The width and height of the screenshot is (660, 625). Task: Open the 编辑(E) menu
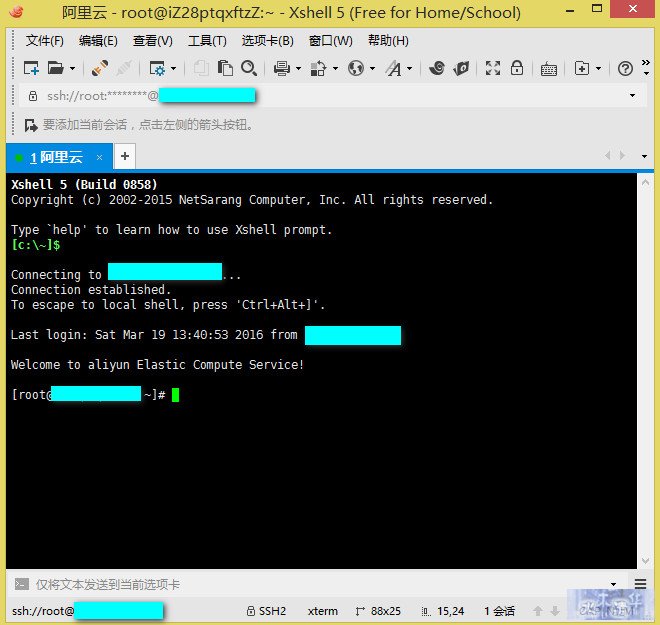pyautogui.click(x=98, y=41)
